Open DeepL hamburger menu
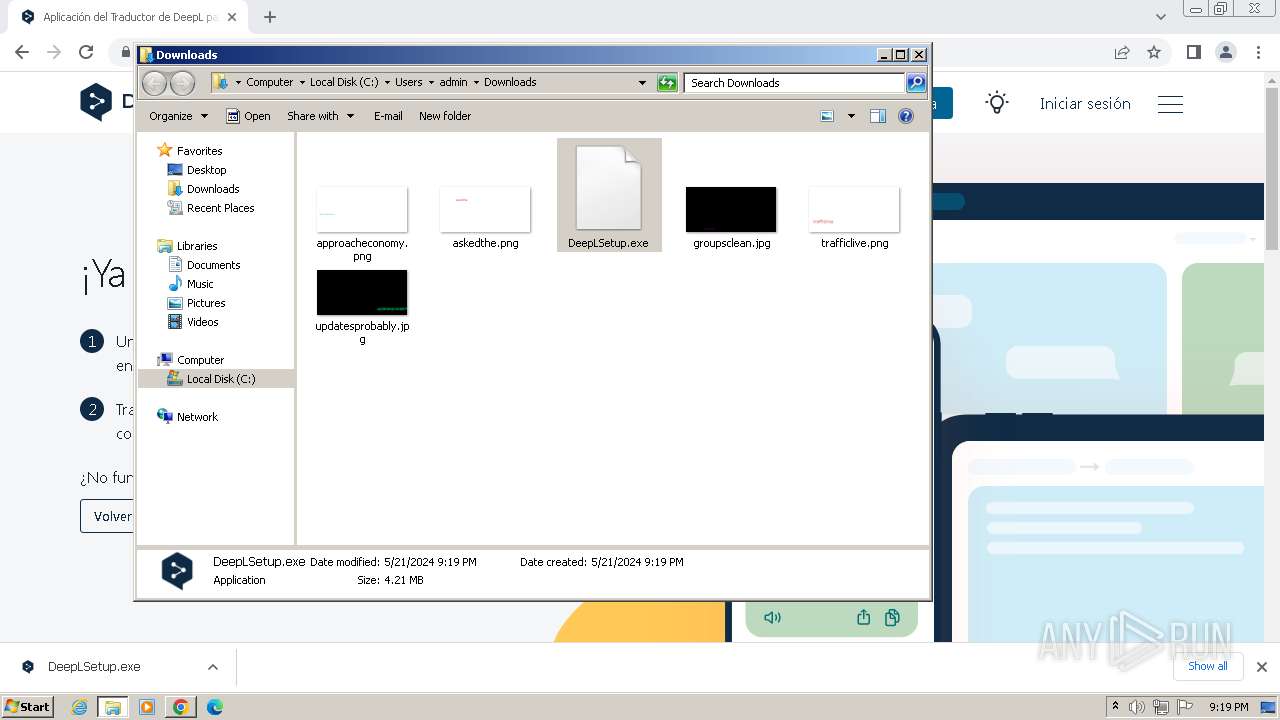 coord(1170,104)
